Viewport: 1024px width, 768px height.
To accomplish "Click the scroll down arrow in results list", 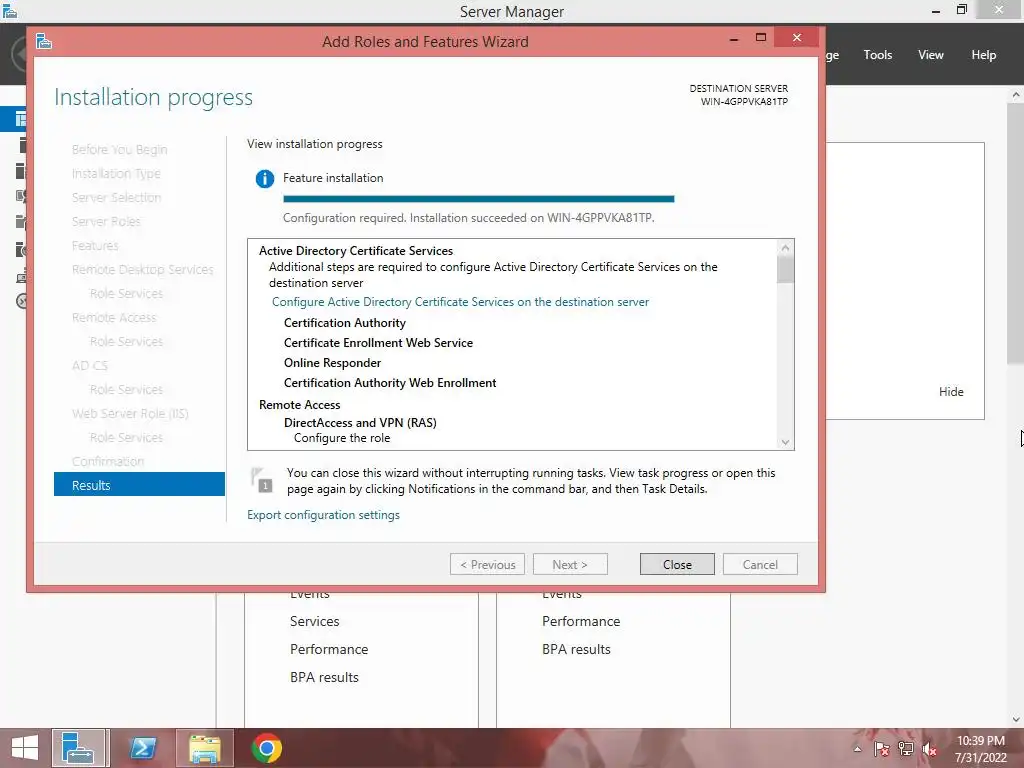I will pos(785,442).
